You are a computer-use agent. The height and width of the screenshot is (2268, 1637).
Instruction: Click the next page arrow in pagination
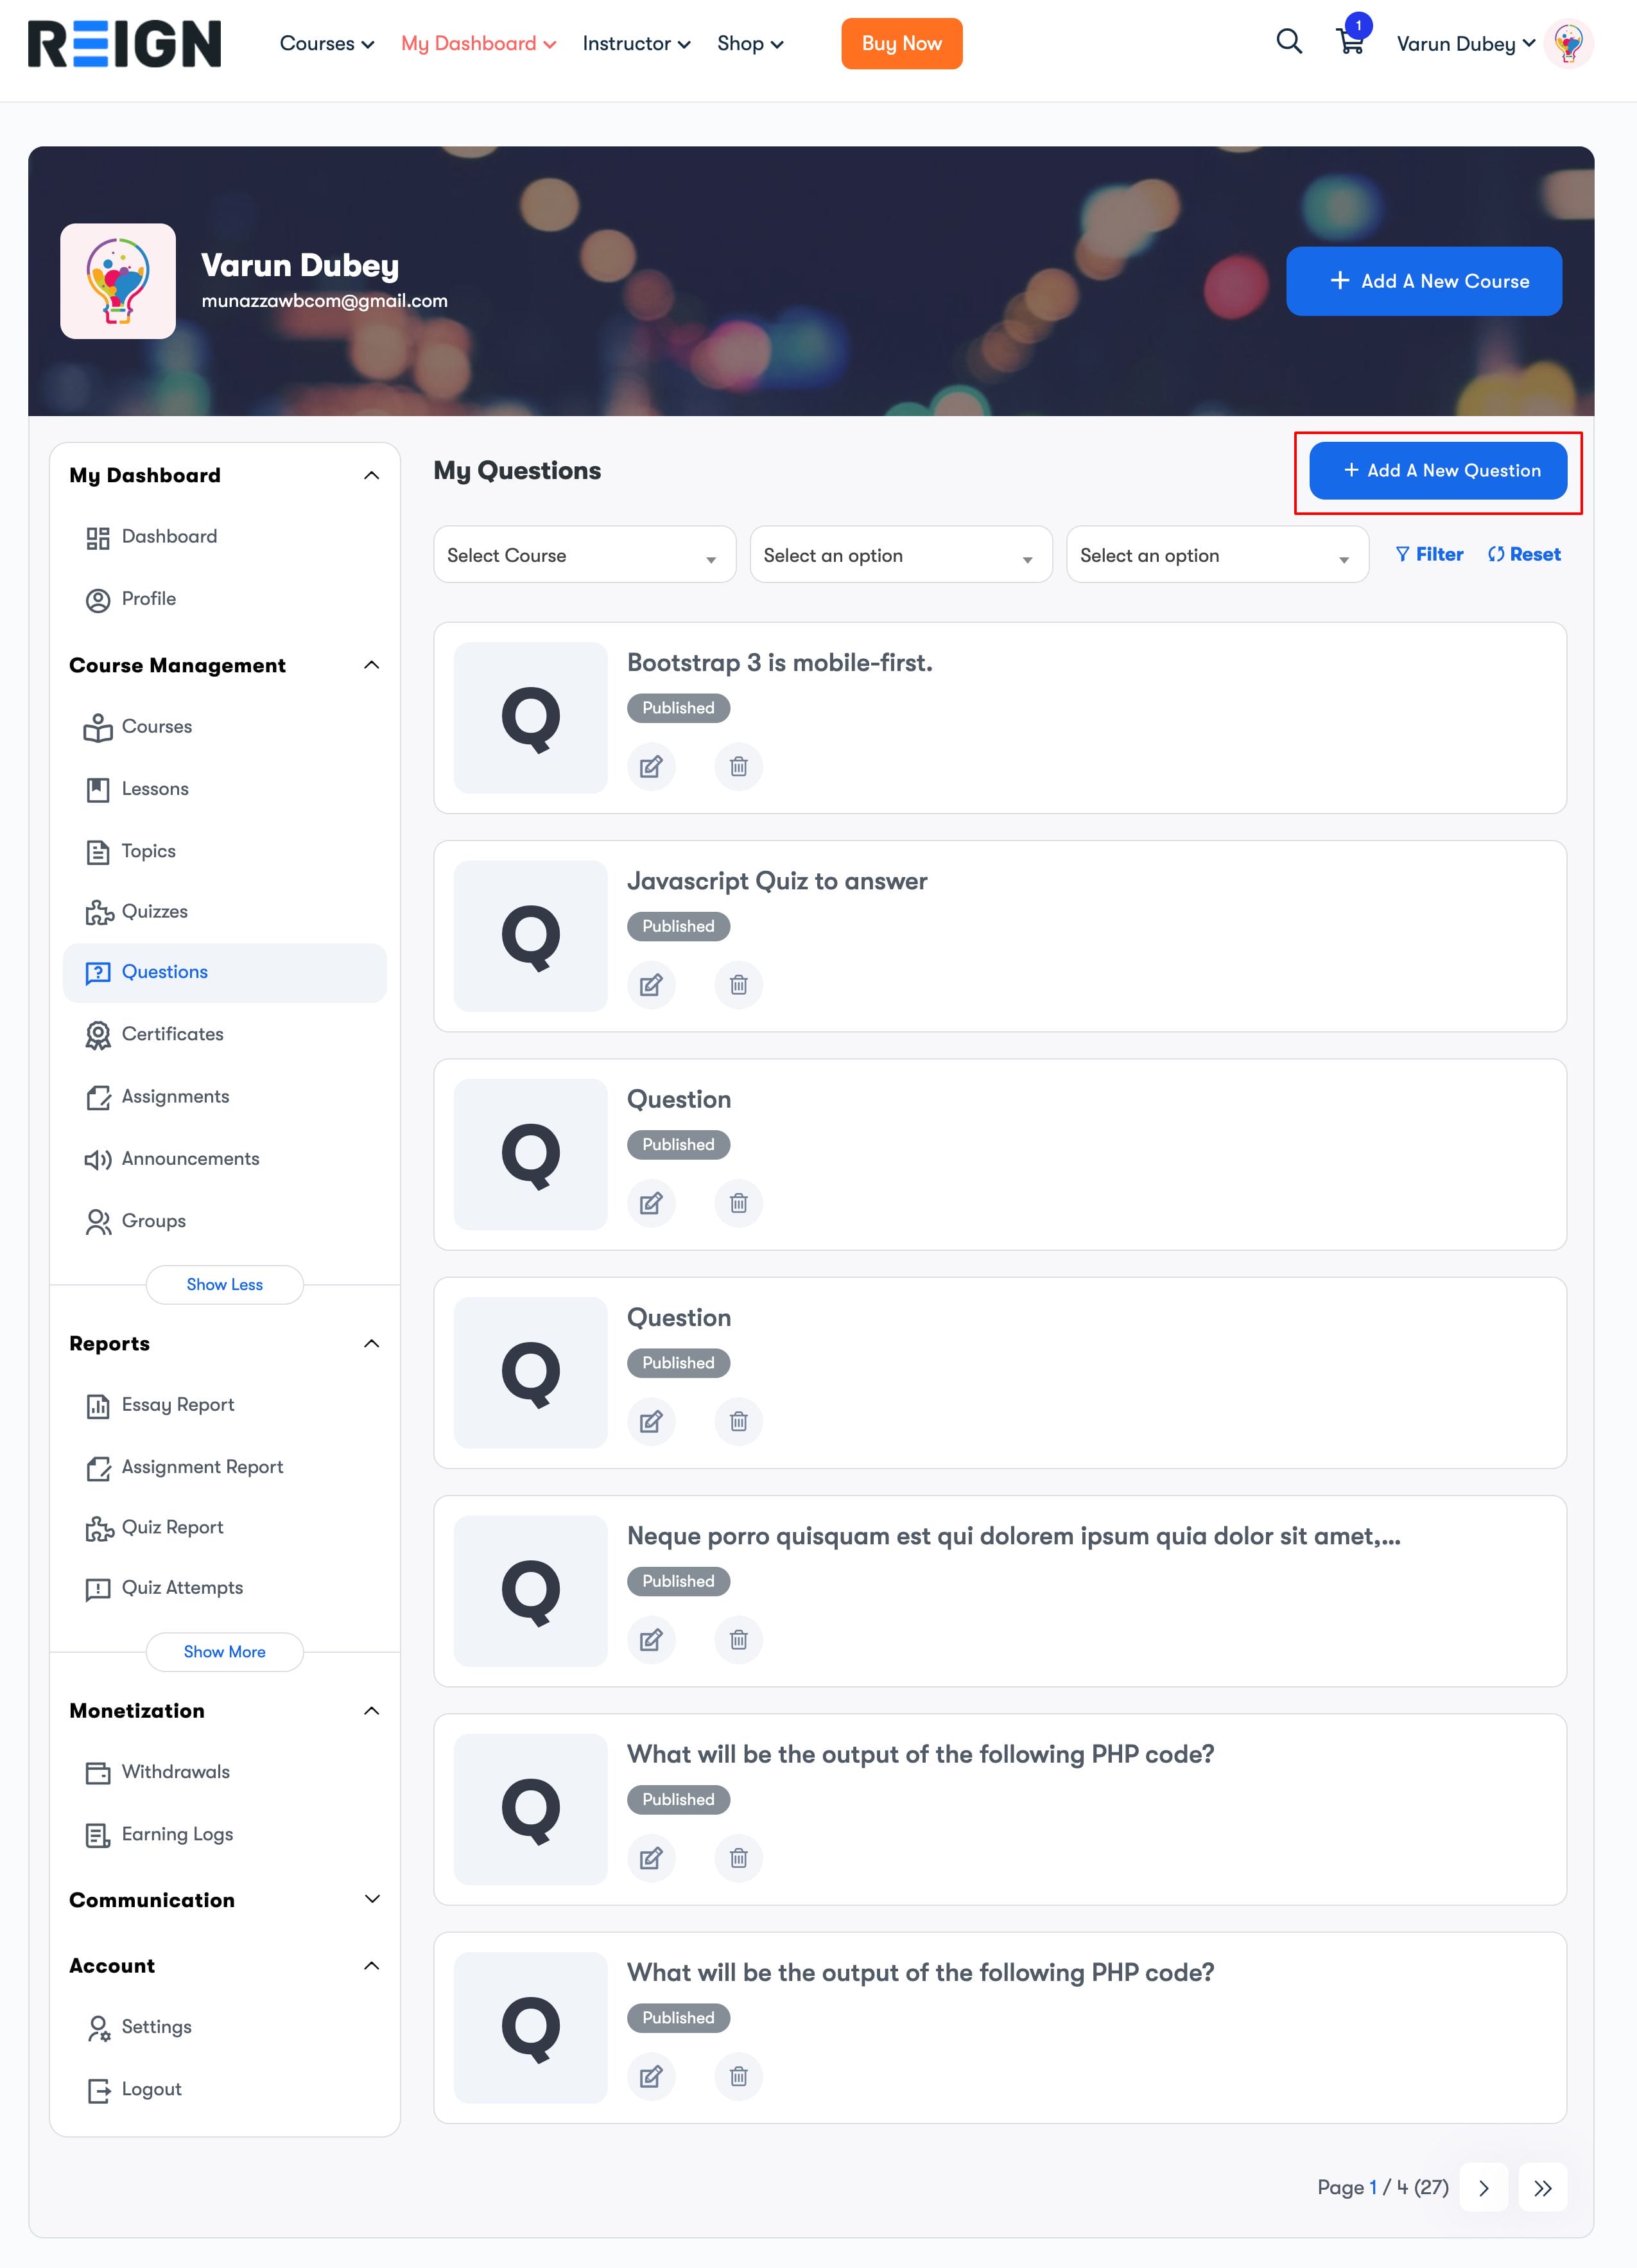pyautogui.click(x=1483, y=2188)
